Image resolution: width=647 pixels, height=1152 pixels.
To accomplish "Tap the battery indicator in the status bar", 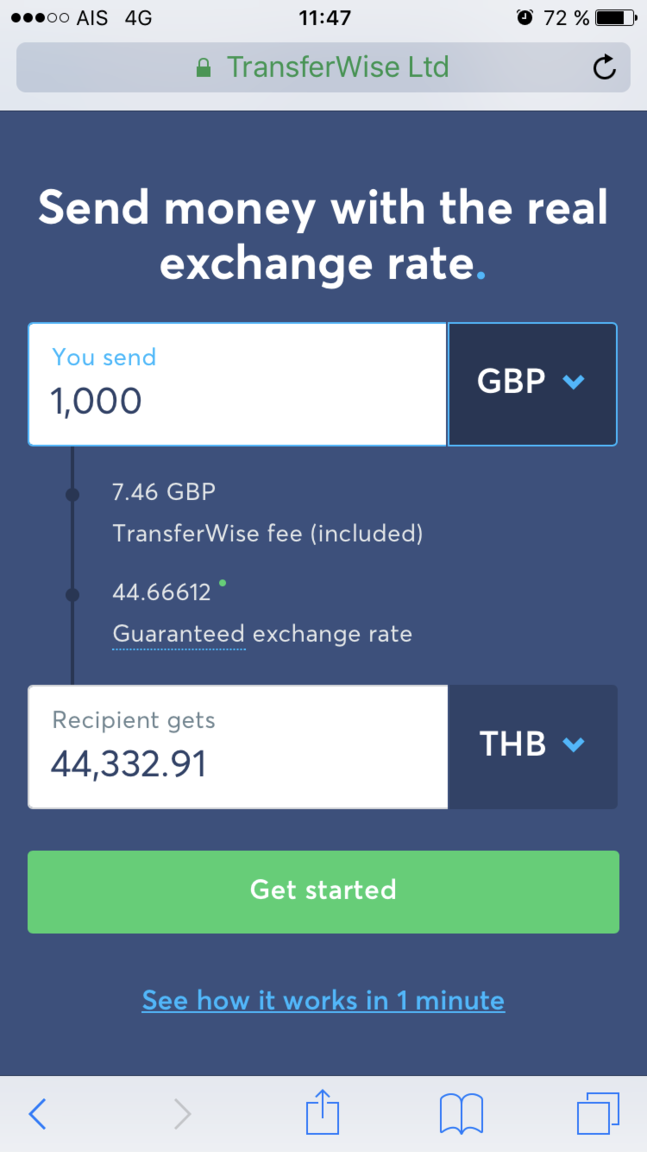I will tap(615, 17).
